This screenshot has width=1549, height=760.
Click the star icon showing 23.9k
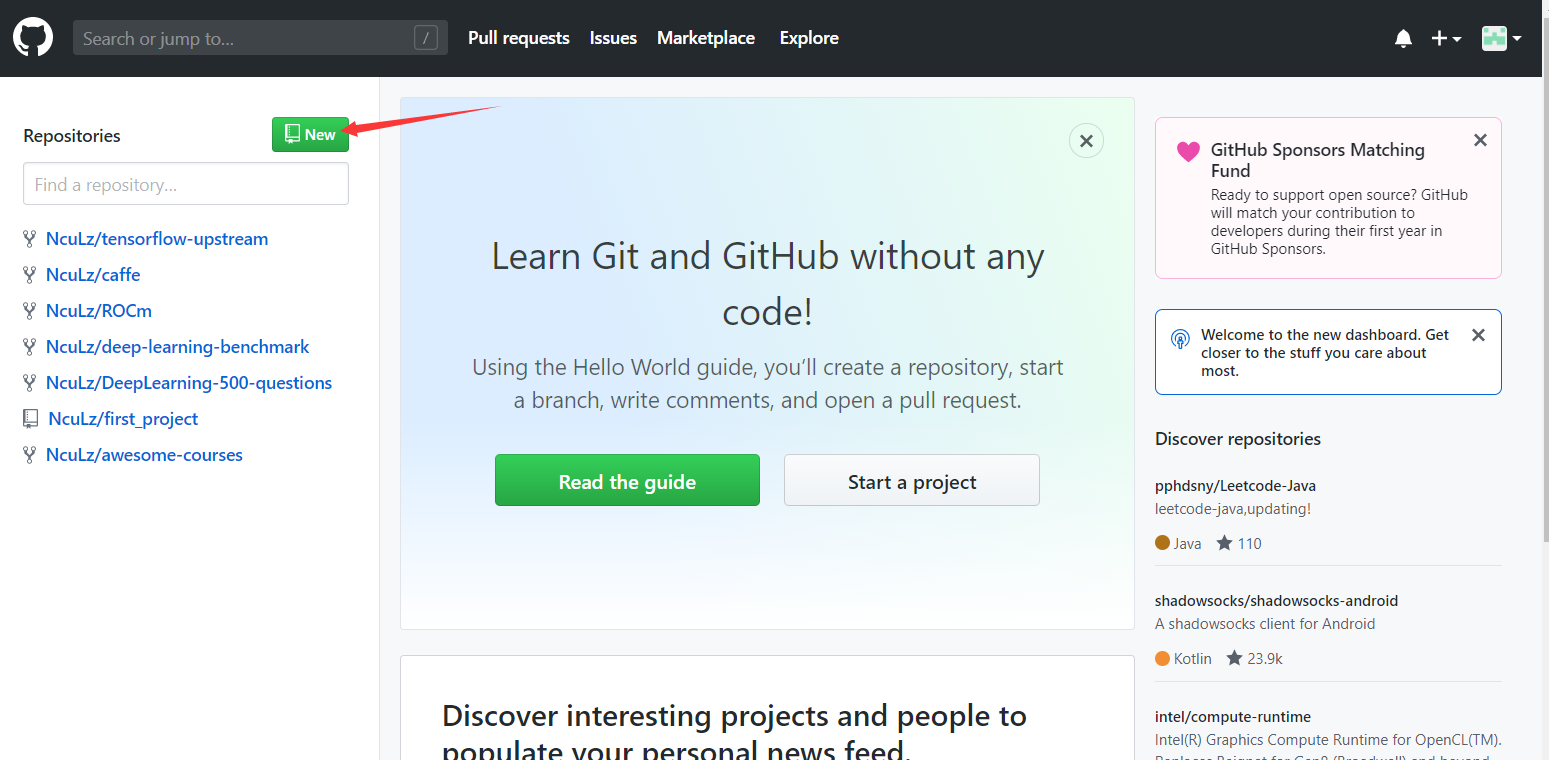point(1234,658)
